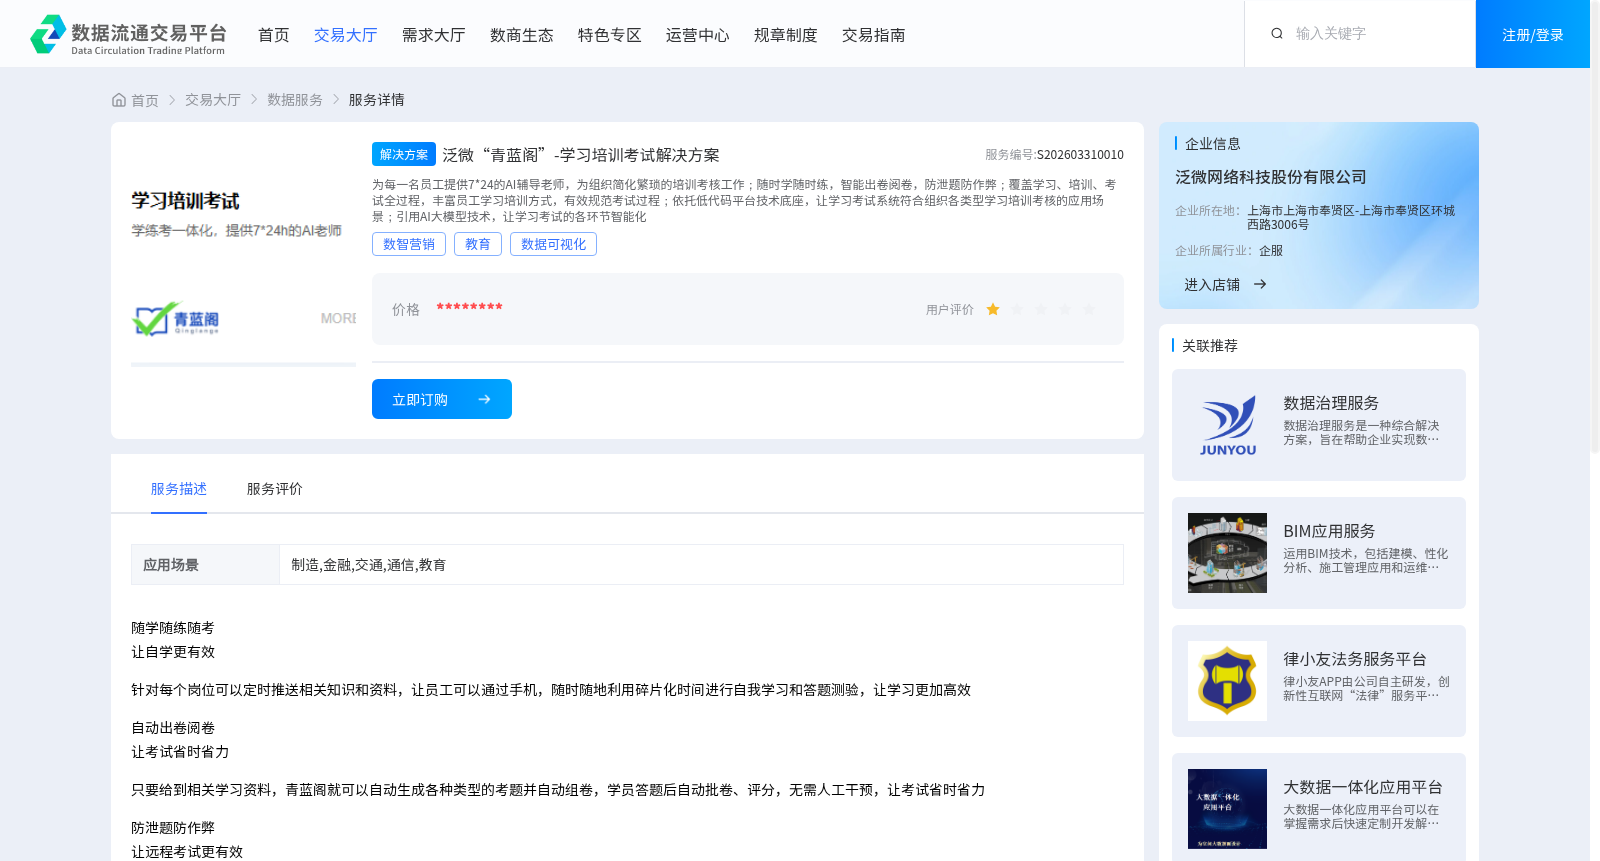The width and height of the screenshot is (1600, 861).
Task: Open 需求大厅 navigation menu
Action: (x=433, y=35)
